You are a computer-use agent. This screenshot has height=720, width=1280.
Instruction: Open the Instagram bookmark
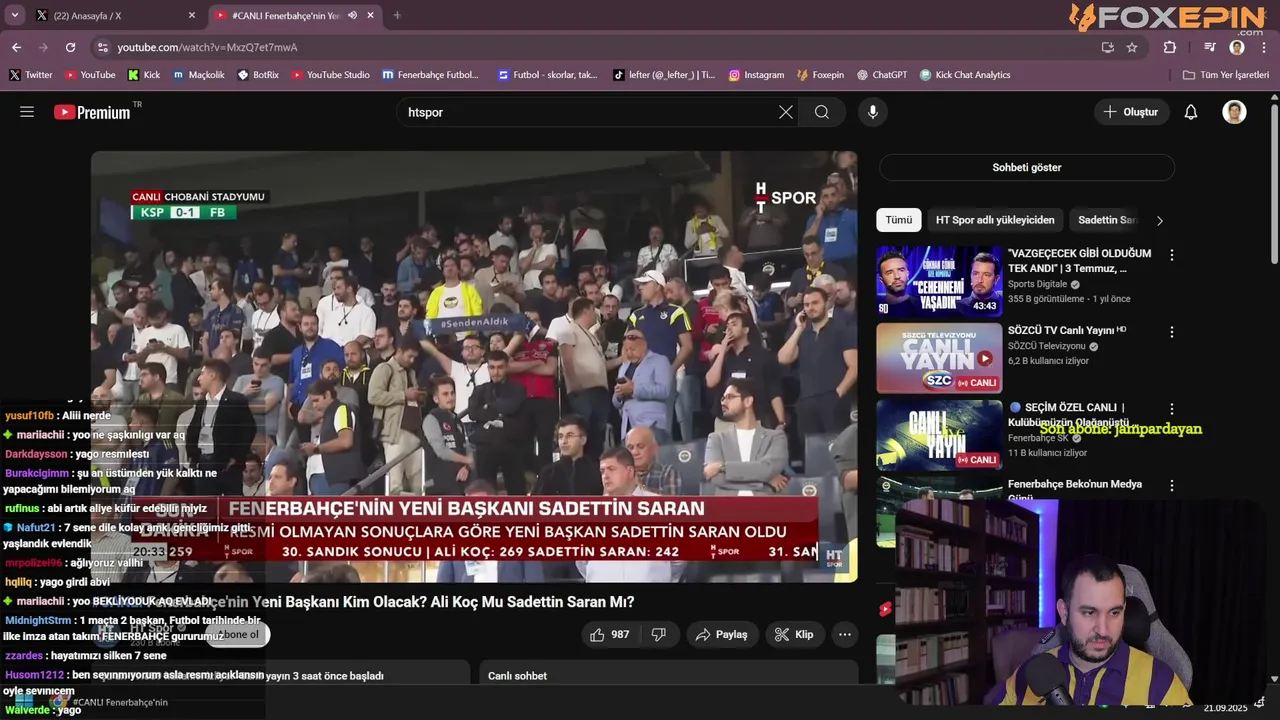[x=756, y=75]
